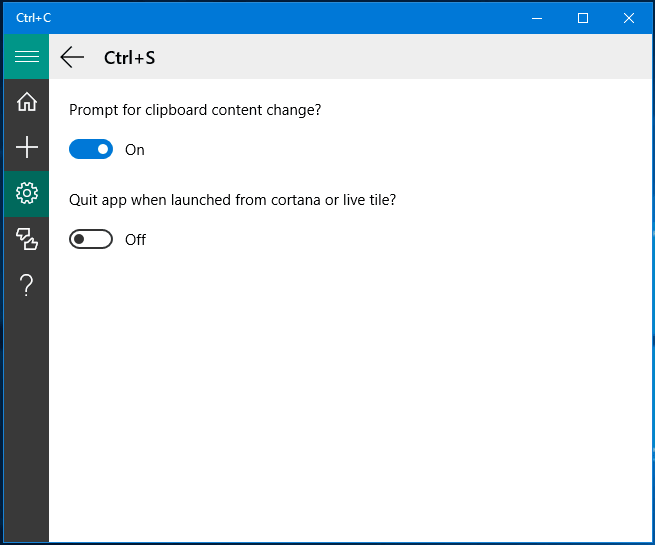Image resolution: width=655 pixels, height=545 pixels.
Task: Minimize the Ctrl+C window
Action: click(537, 18)
